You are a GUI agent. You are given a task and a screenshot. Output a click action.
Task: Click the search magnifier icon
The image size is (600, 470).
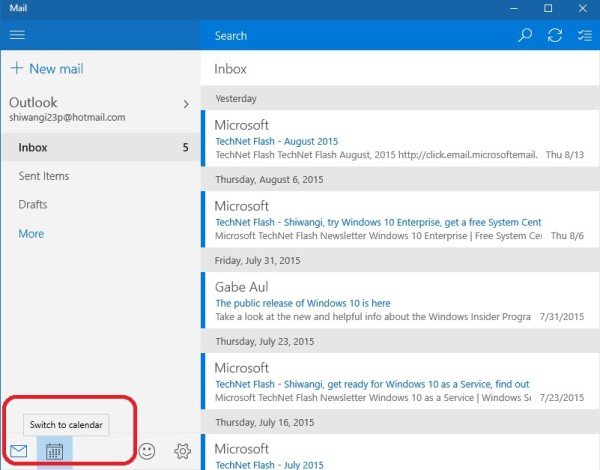[525, 35]
